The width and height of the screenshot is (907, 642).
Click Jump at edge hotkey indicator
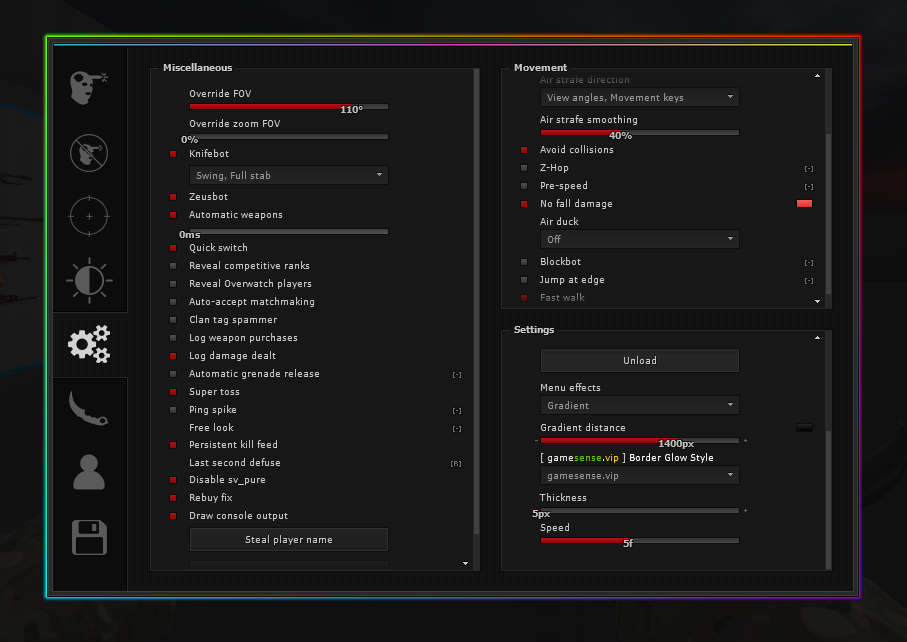tap(809, 281)
